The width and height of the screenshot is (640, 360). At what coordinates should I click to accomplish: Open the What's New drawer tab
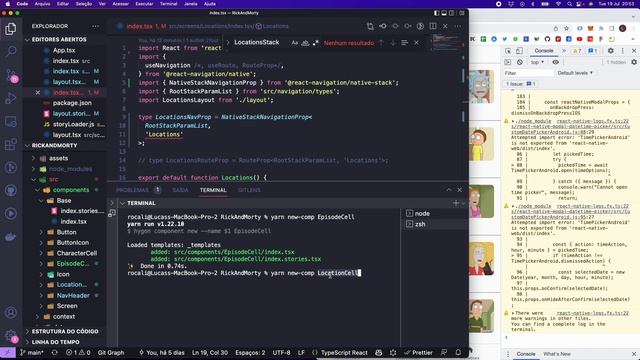557,354
